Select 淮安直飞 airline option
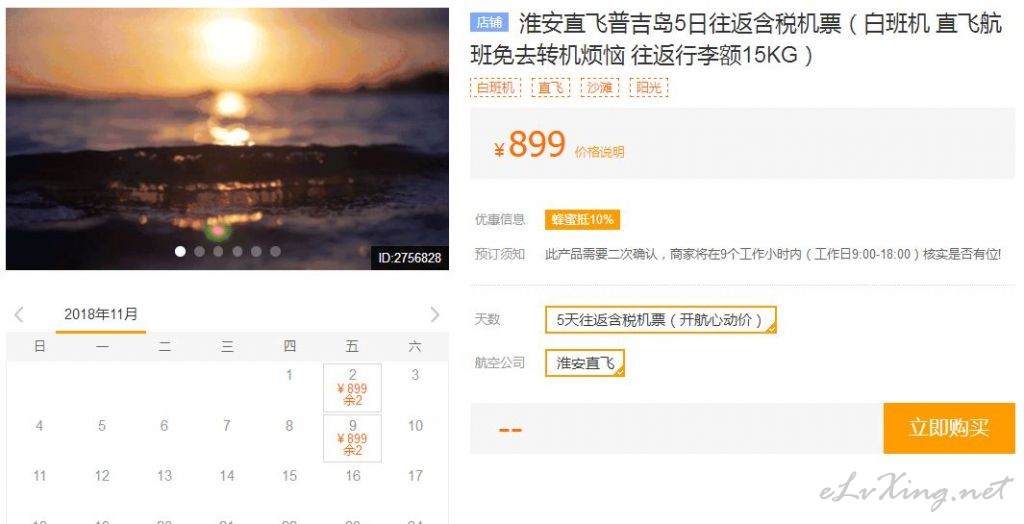 point(585,363)
